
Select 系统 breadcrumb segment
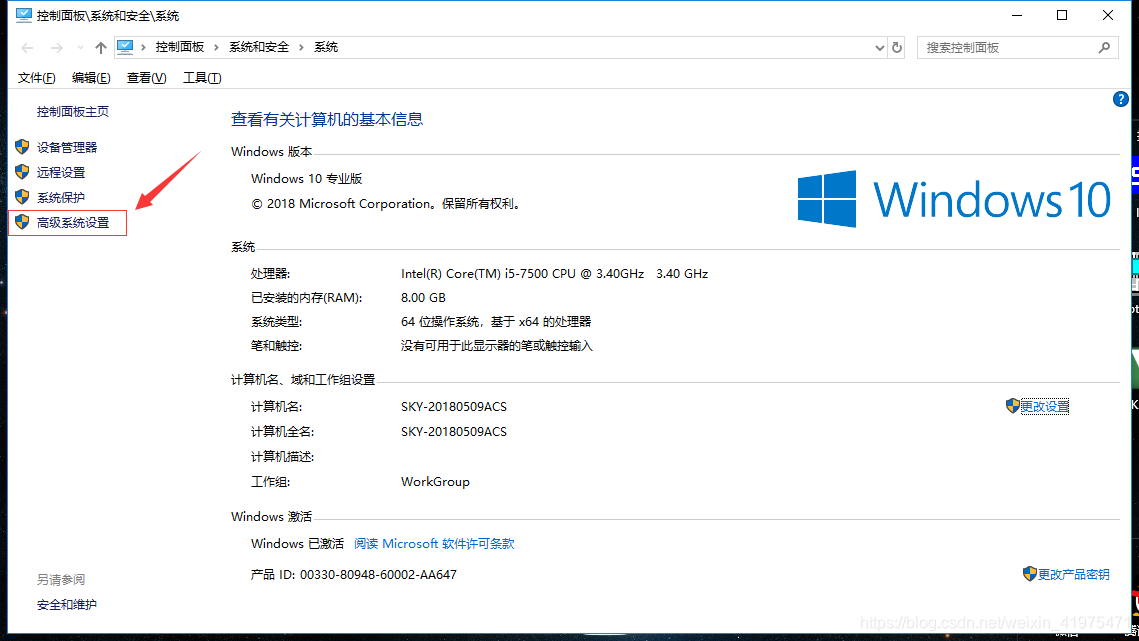(x=325, y=47)
